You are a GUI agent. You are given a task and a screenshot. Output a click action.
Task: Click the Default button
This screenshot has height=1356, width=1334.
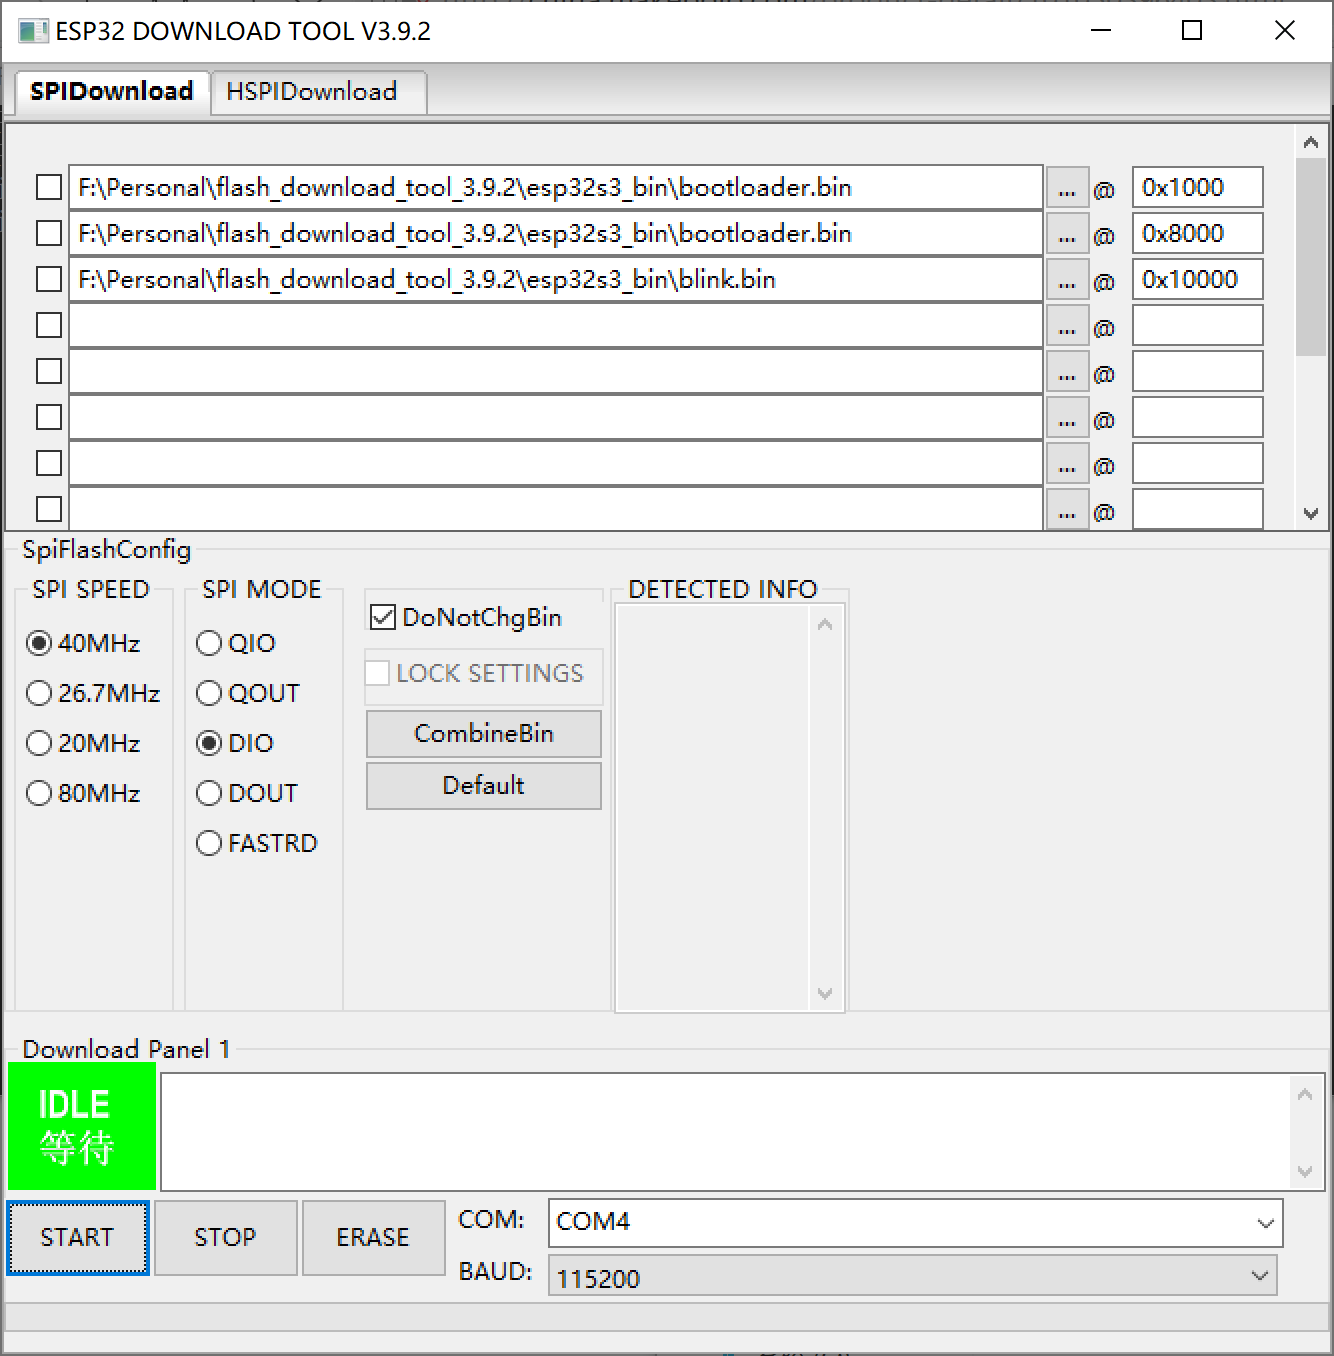pos(484,786)
